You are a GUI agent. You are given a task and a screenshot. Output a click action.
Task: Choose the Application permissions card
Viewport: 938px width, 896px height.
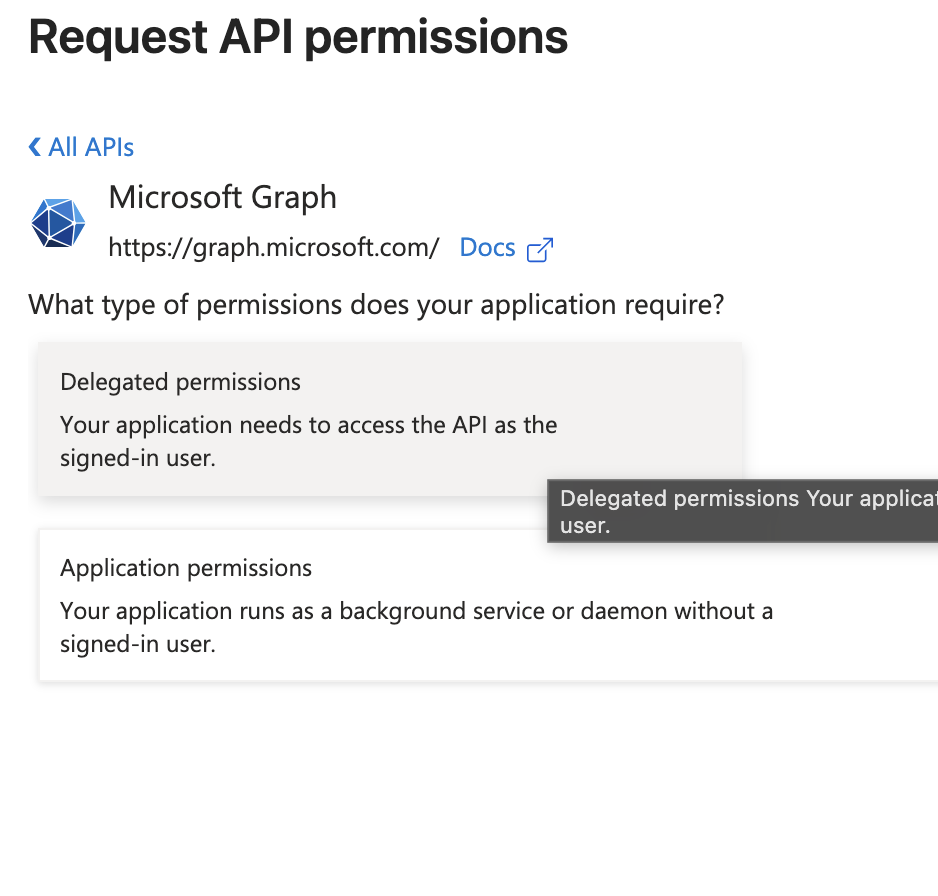coord(488,605)
